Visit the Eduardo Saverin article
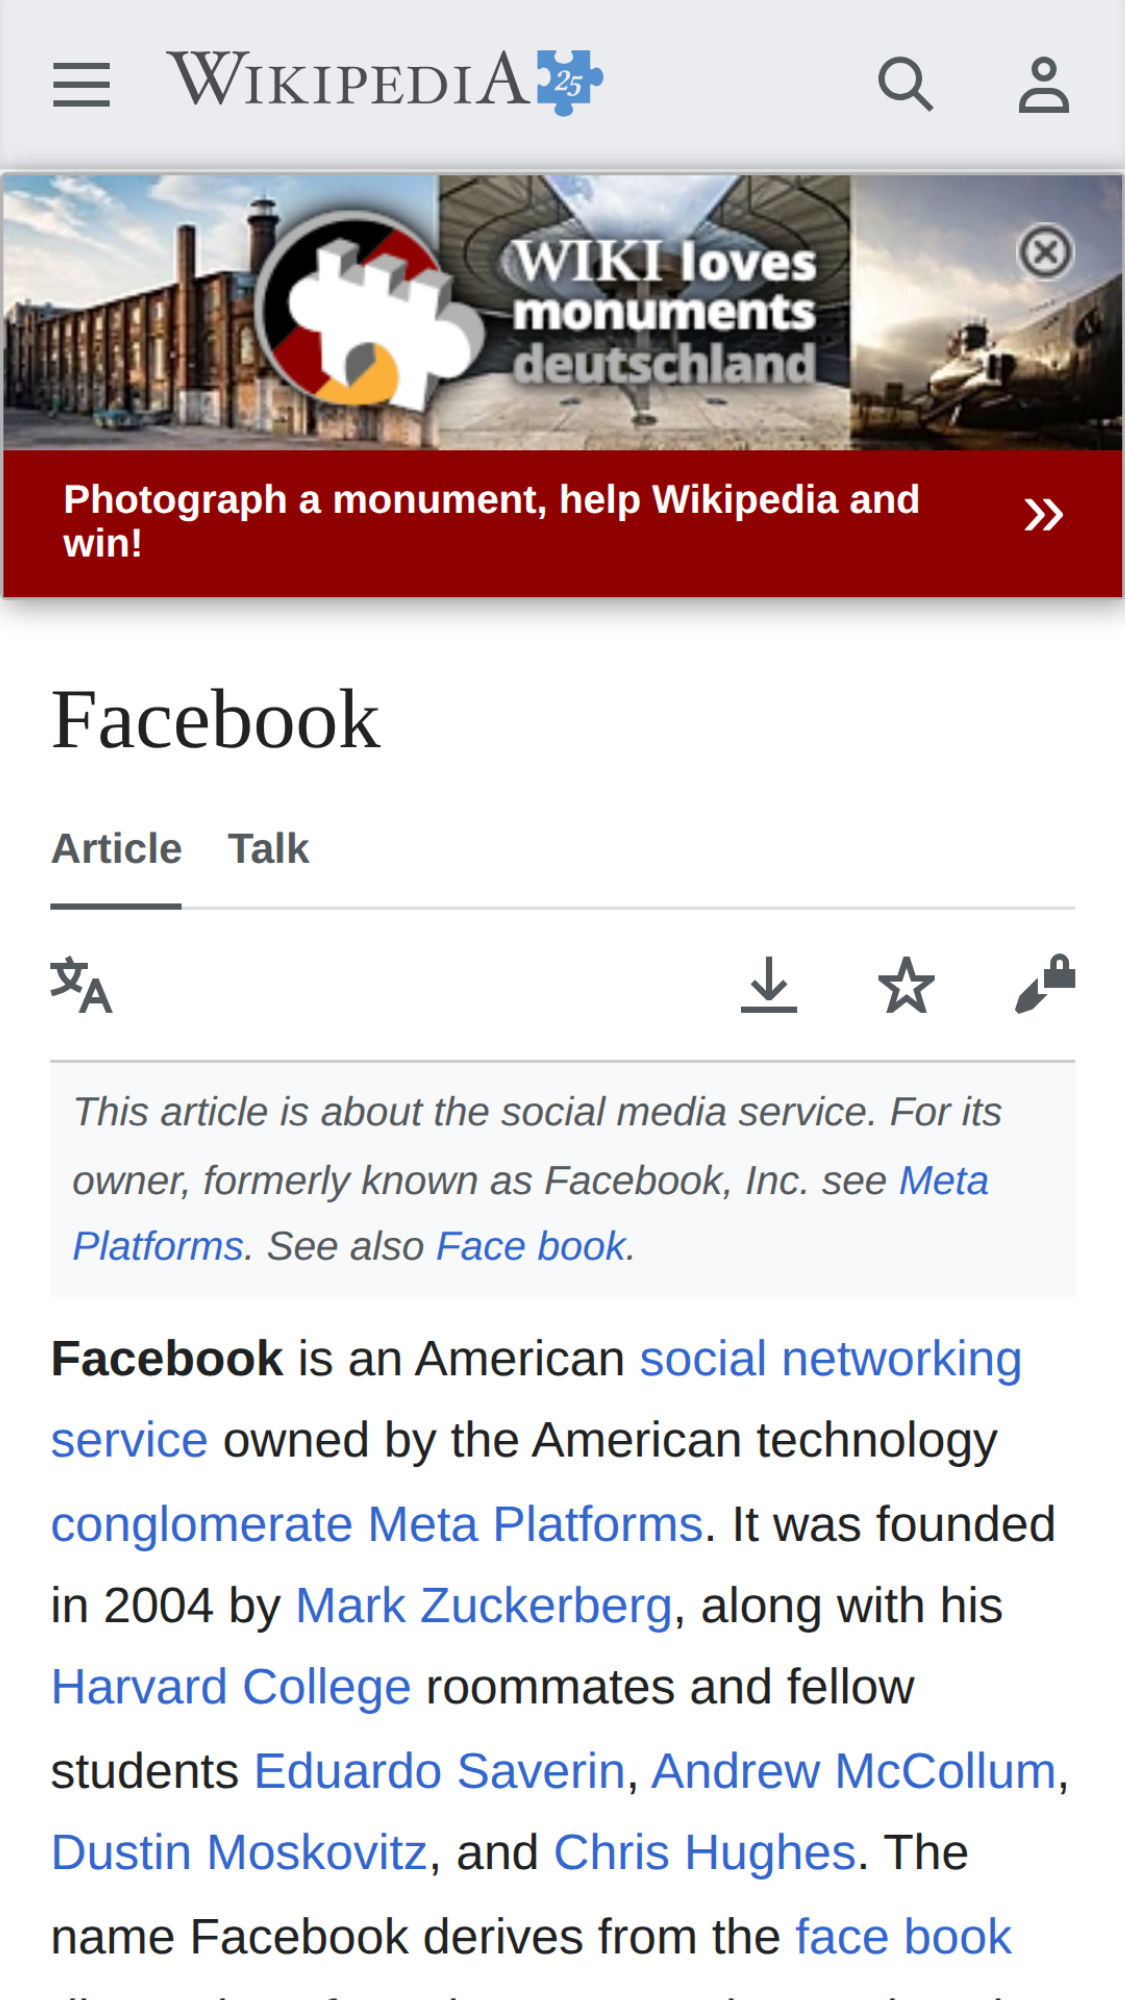 click(439, 1771)
